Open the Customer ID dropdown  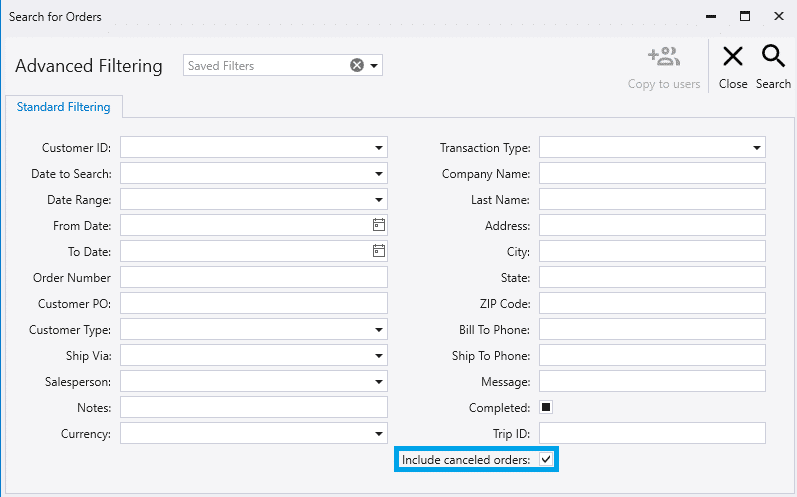[379, 148]
